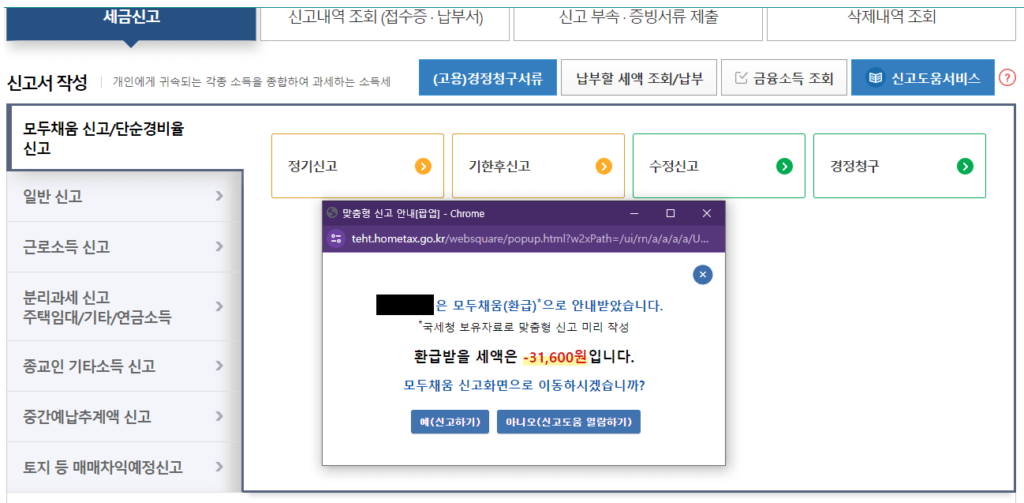Click the orange arrow on 기한후신고
This screenshot has width=1024, height=503.
tap(603, 167)
